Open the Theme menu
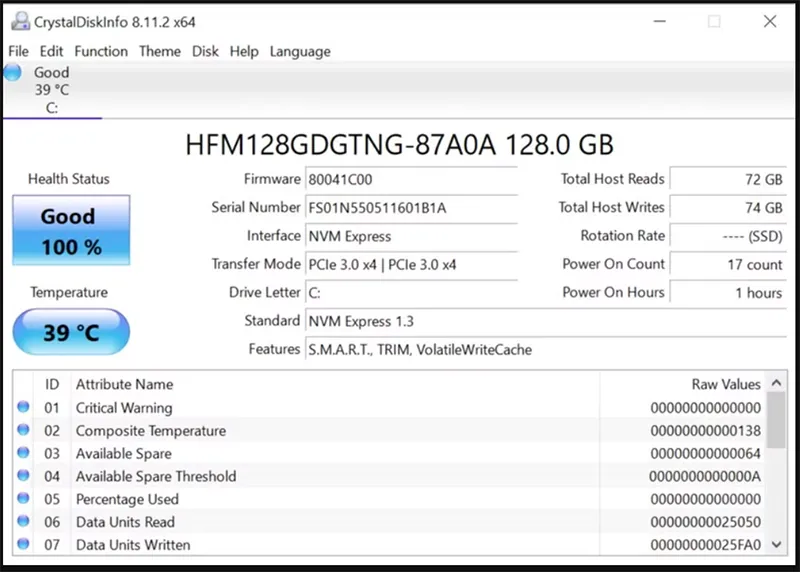The width and height of the screenshot is (800, 572). [x=160, y=52]
